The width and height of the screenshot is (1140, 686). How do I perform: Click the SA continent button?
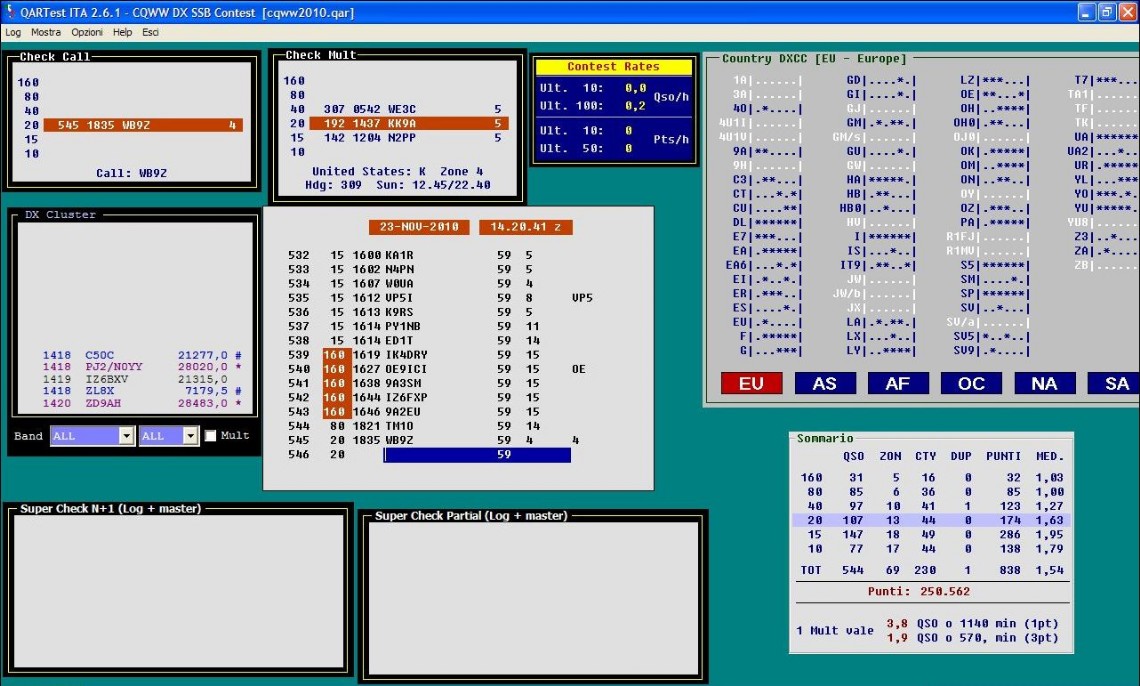pyautogui.click(x=1115, y=383)
